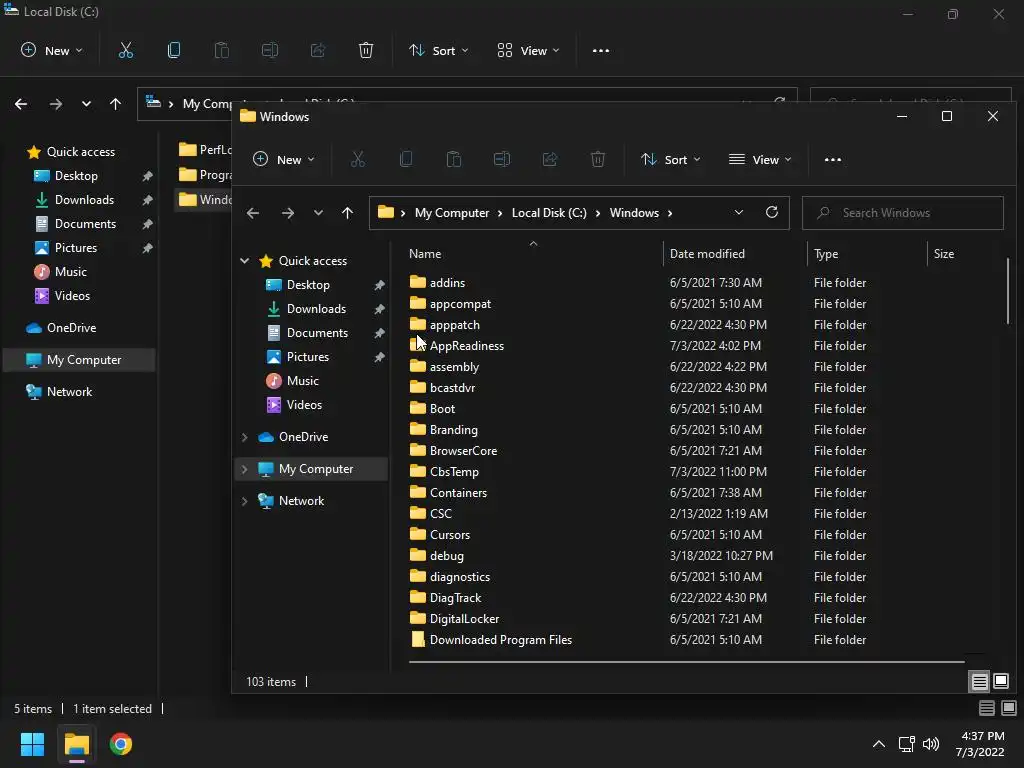Click My Computer breadcrumb in Windows window
The image size is (1024, 768).
452,213
